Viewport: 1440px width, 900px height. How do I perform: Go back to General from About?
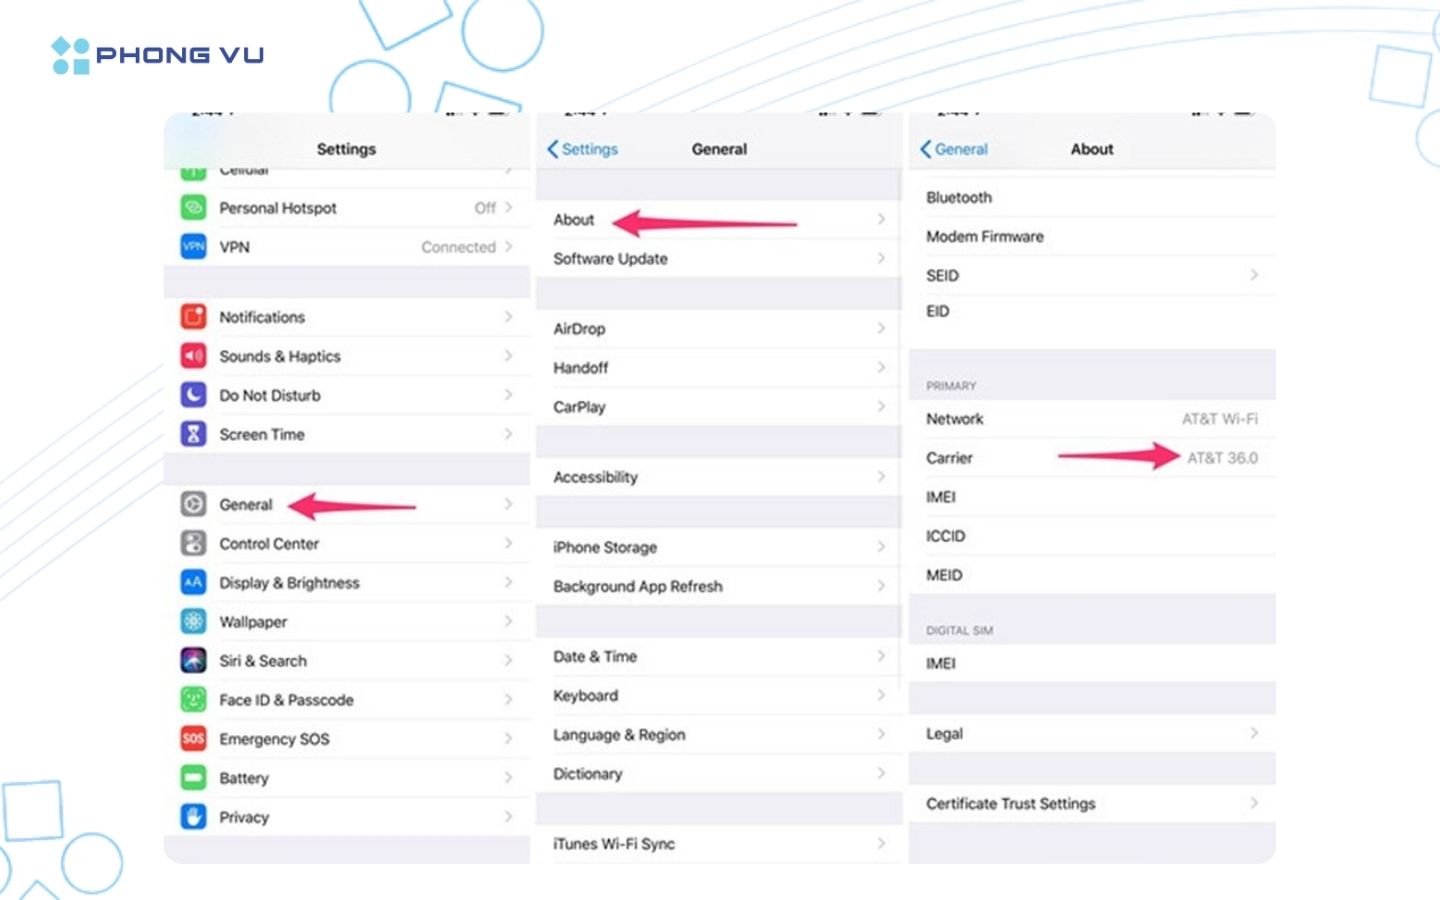pyautogui.click(x=954, y=149)
